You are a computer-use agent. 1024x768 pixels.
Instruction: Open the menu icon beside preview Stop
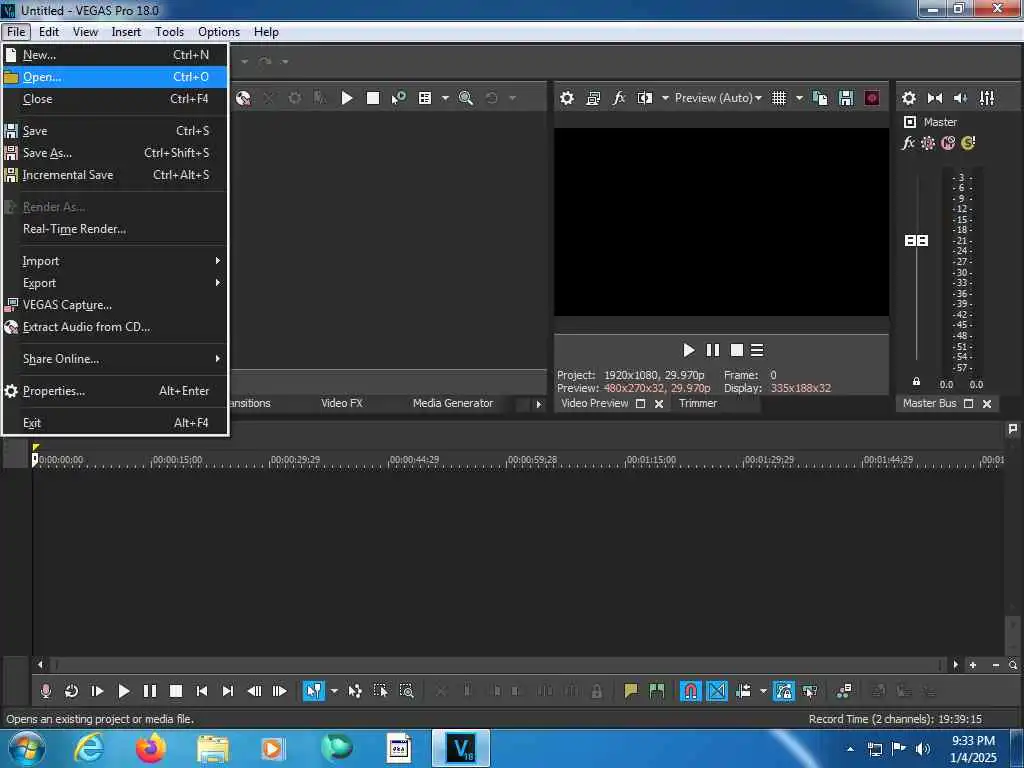pyautogui.click(x=757, y=350)
